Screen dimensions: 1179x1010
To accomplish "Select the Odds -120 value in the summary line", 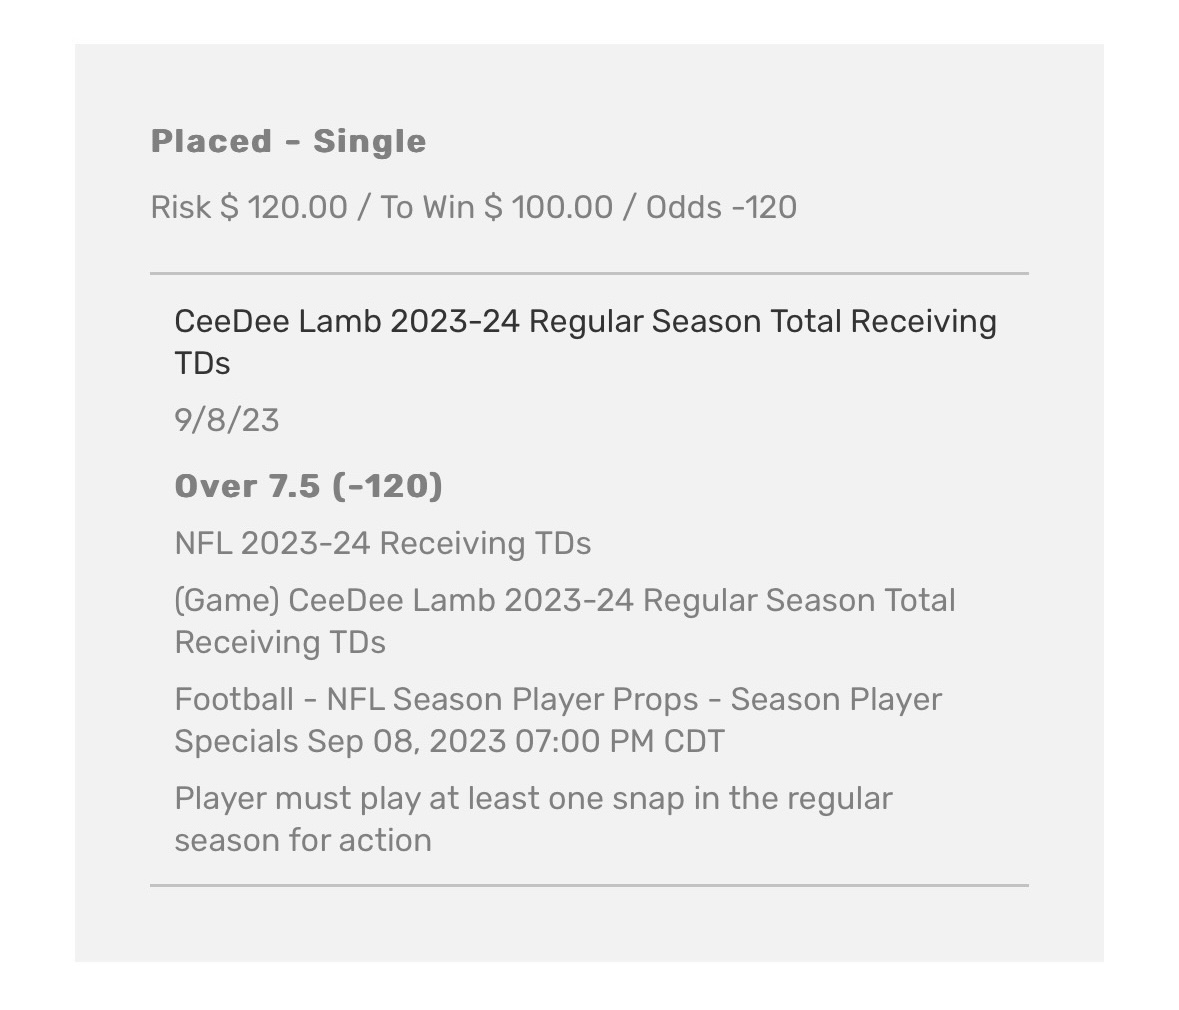I will tap(721, 207).
